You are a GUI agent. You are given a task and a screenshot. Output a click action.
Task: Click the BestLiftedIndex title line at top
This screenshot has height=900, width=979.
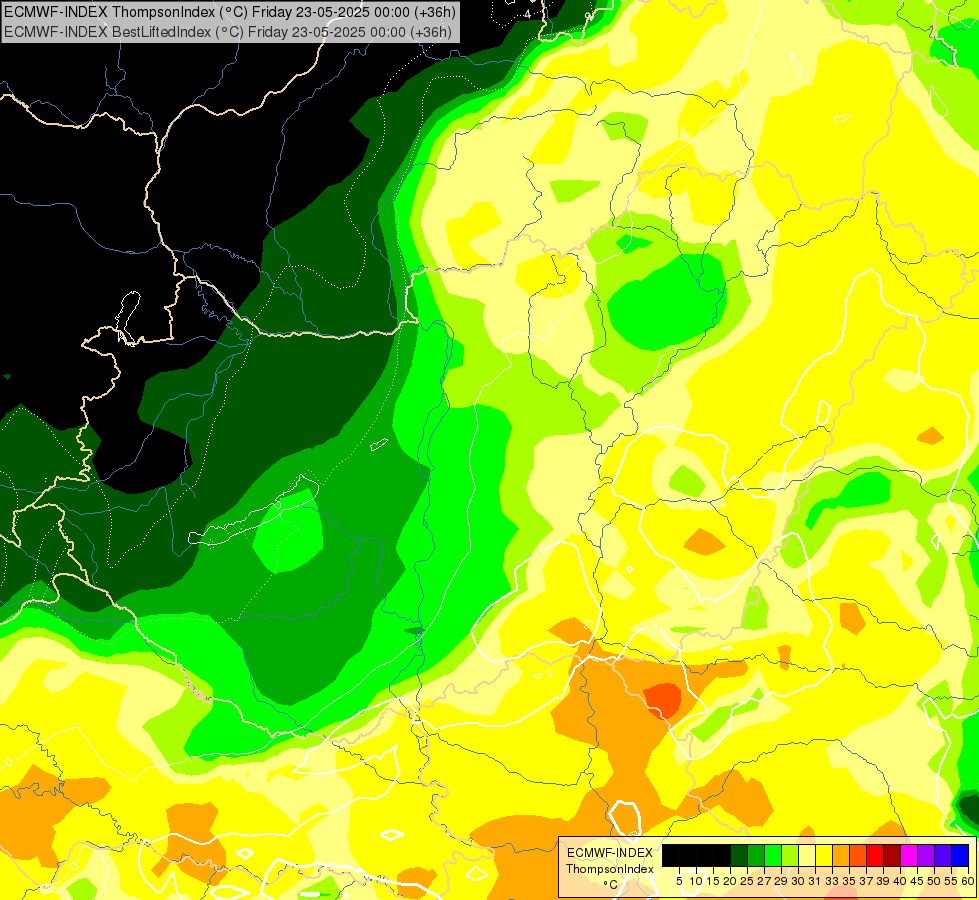point(227,31)
